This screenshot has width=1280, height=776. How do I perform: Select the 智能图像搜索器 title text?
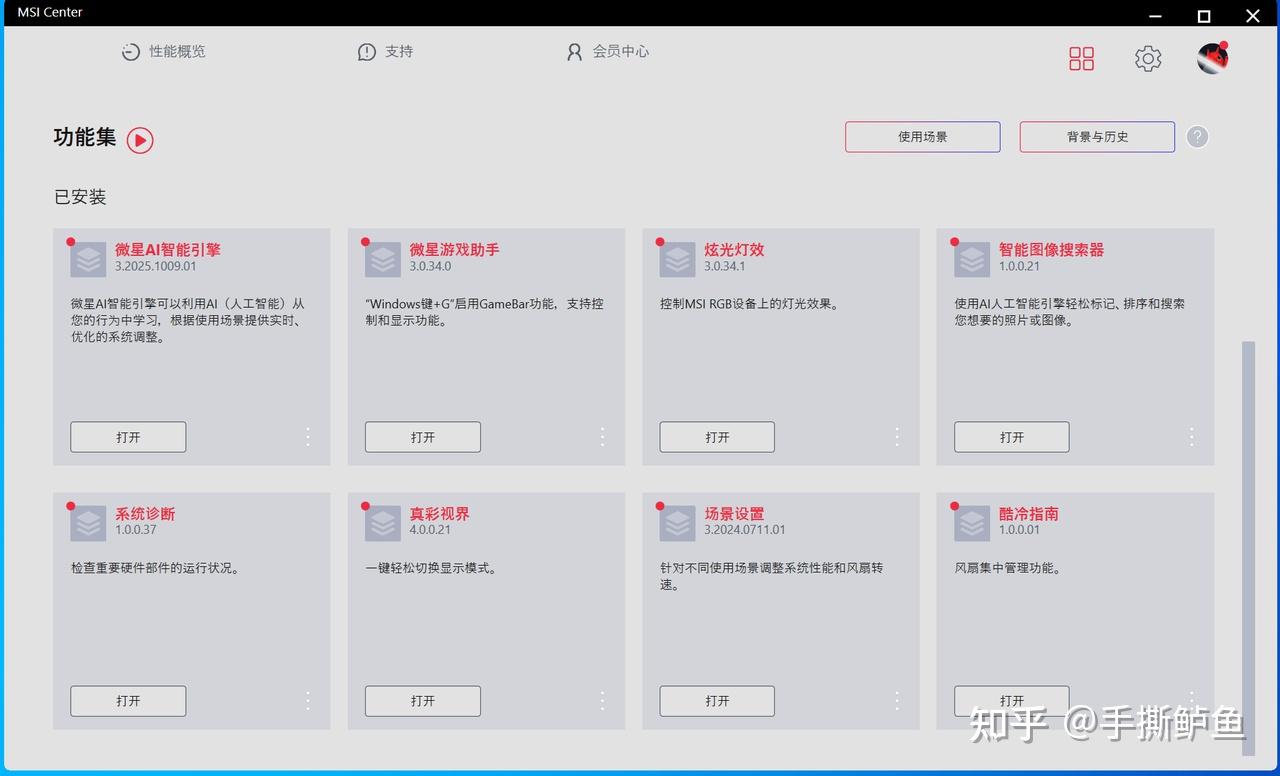coord(1051,250)
